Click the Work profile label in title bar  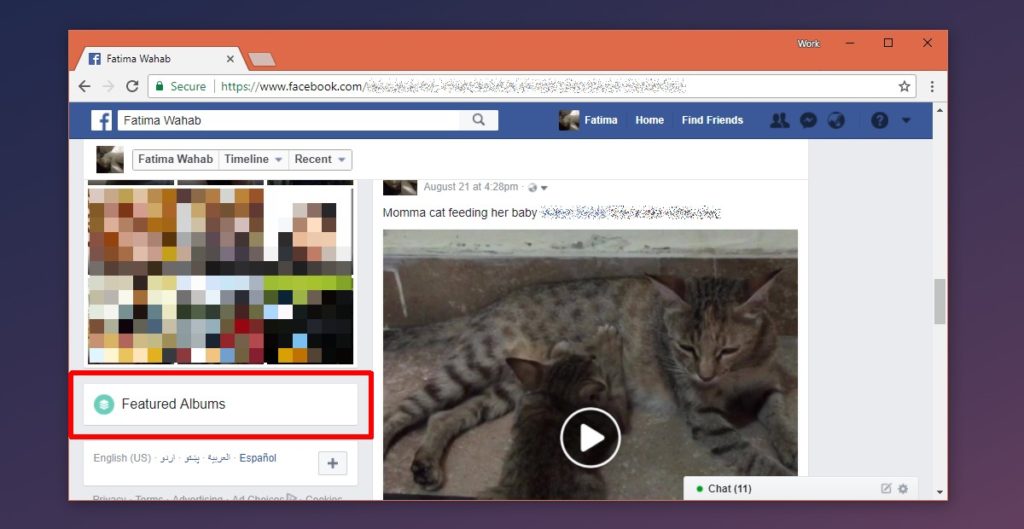tap(808, 44)
